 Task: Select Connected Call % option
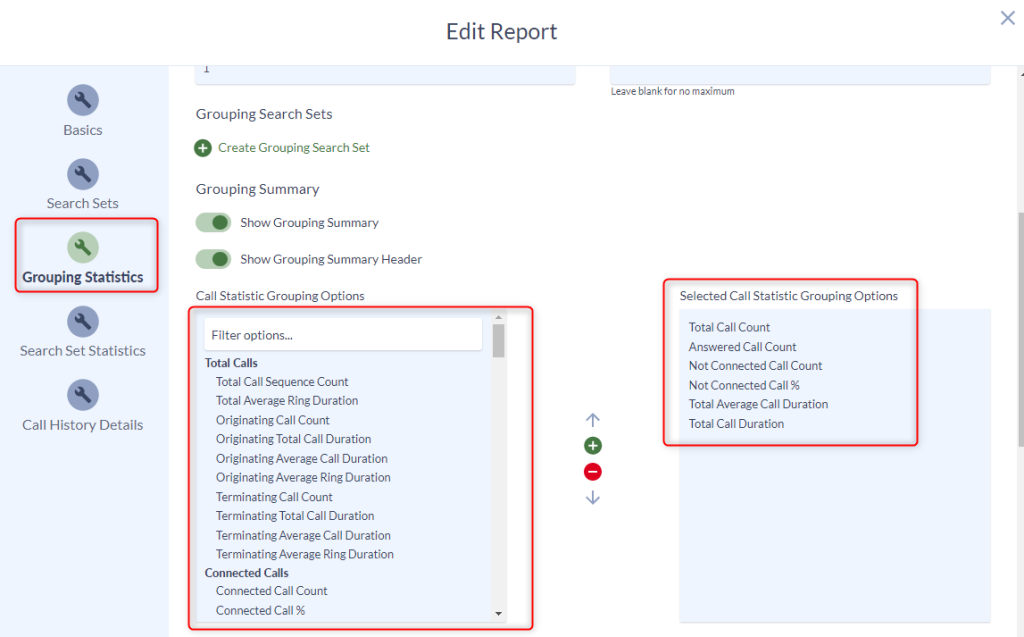261,610
